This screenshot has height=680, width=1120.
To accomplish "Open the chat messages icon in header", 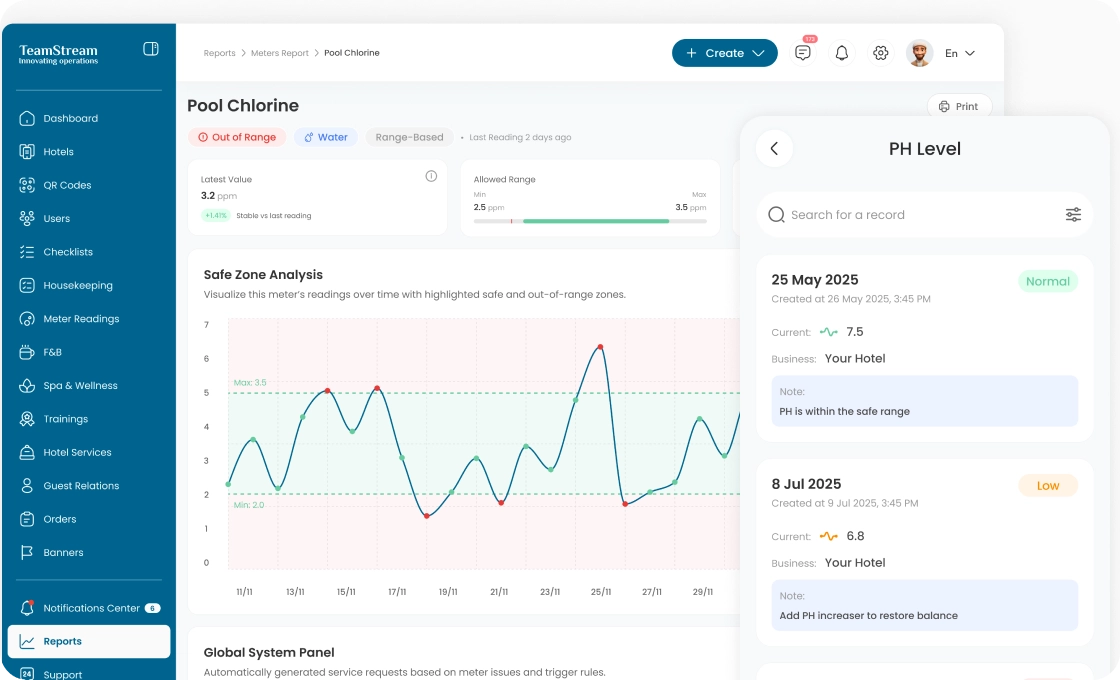I will click(x=803, y=54).
